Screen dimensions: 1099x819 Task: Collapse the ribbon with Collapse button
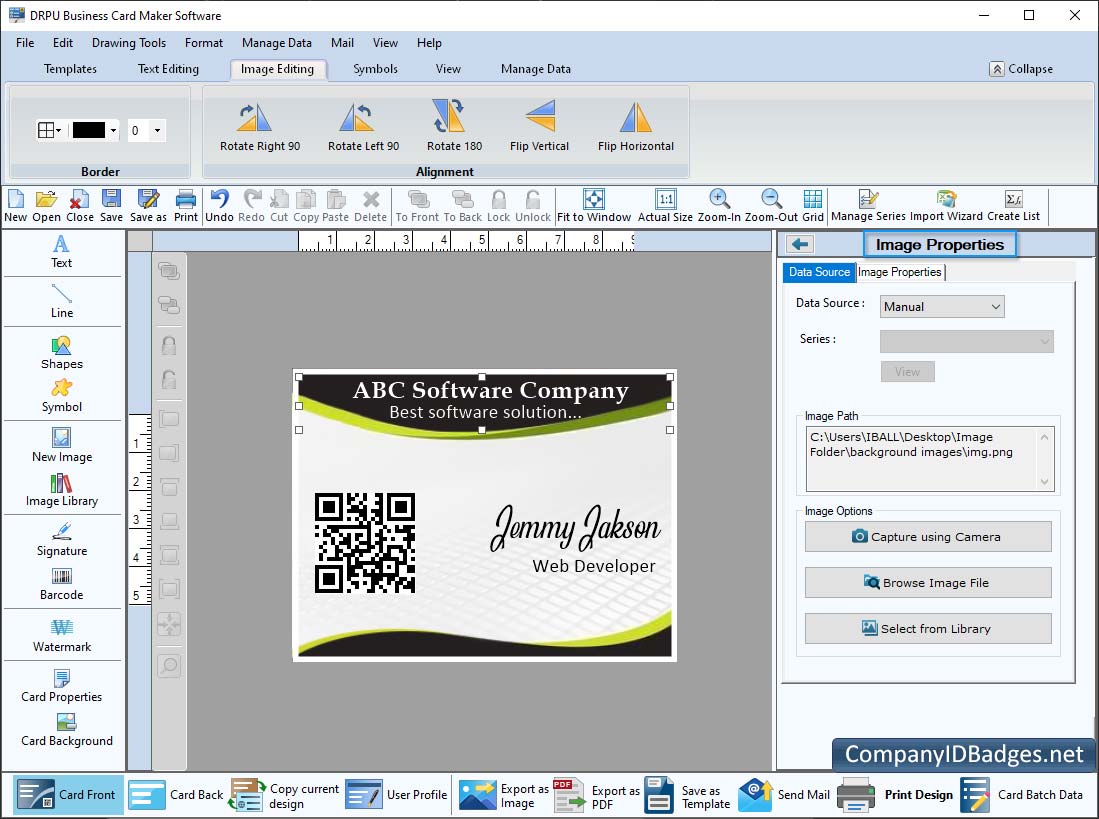tap(1021, 69)
